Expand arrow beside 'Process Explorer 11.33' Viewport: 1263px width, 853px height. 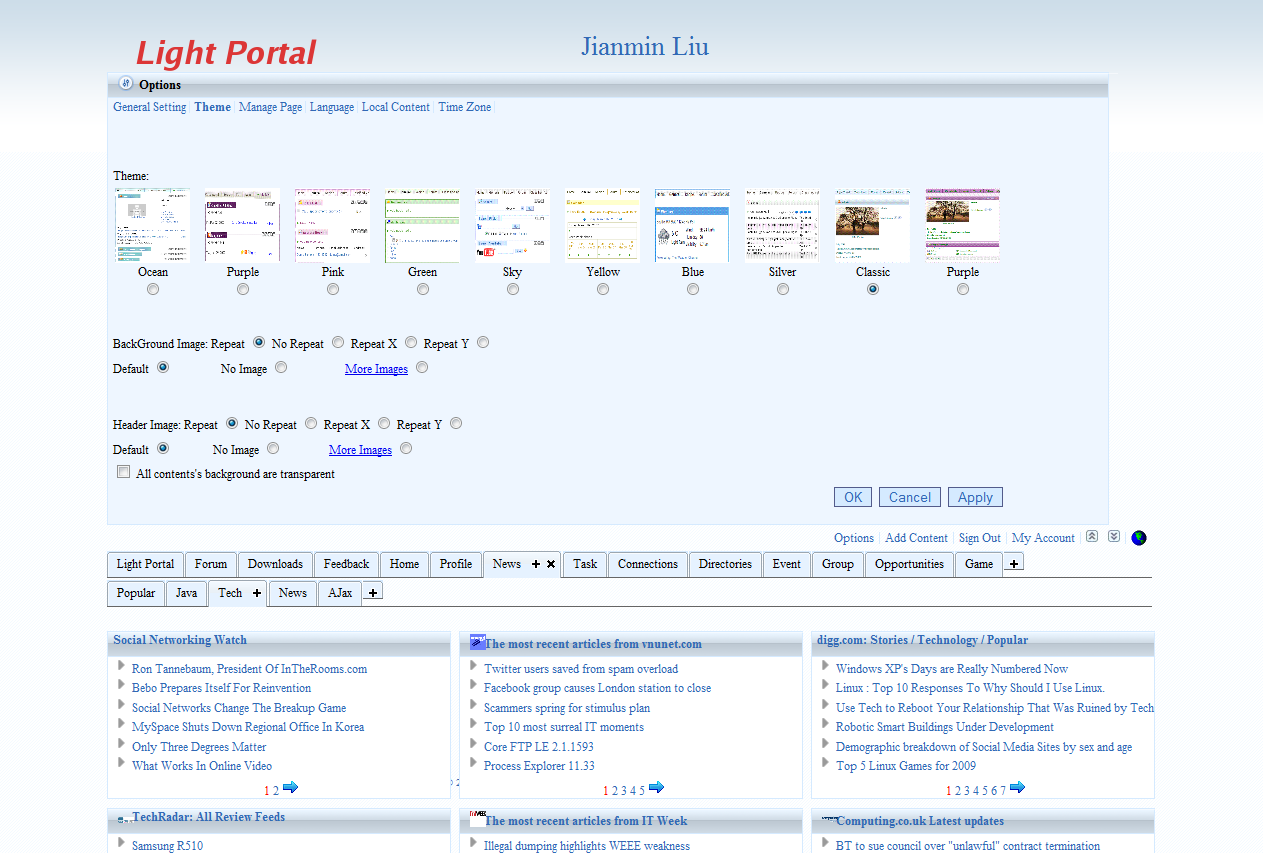pyautogui.click(x=473, y=763)
